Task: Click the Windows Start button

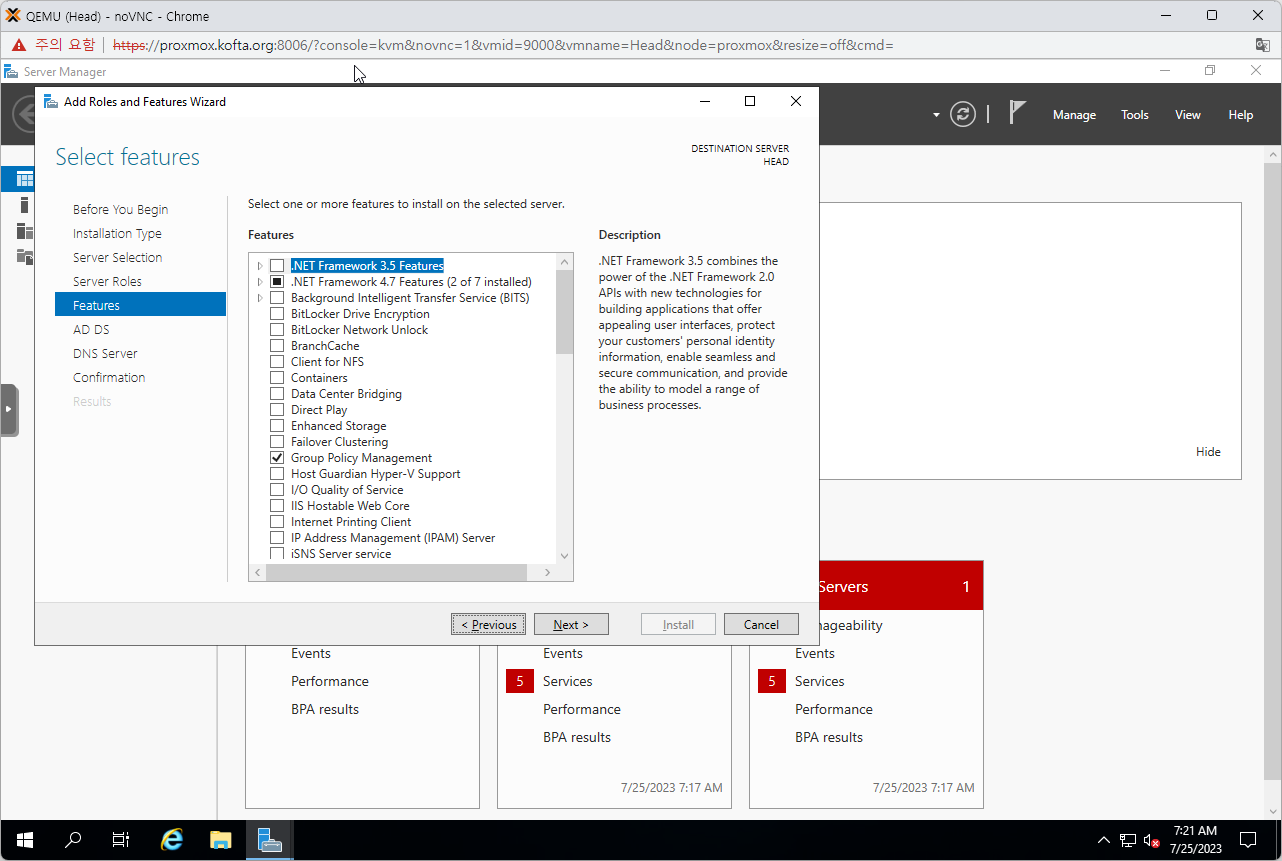Action: tap(25, 840)
